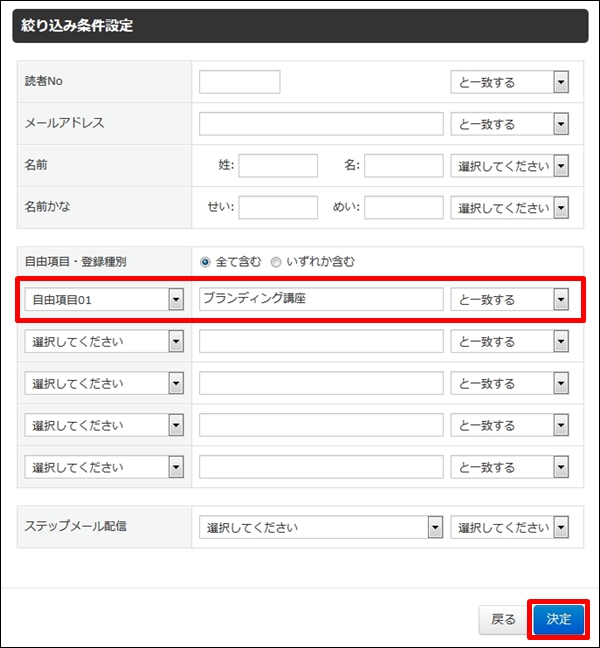The image size is (600, 648).
Task: Select the 全て含む radio button
Action: (205, 262)
